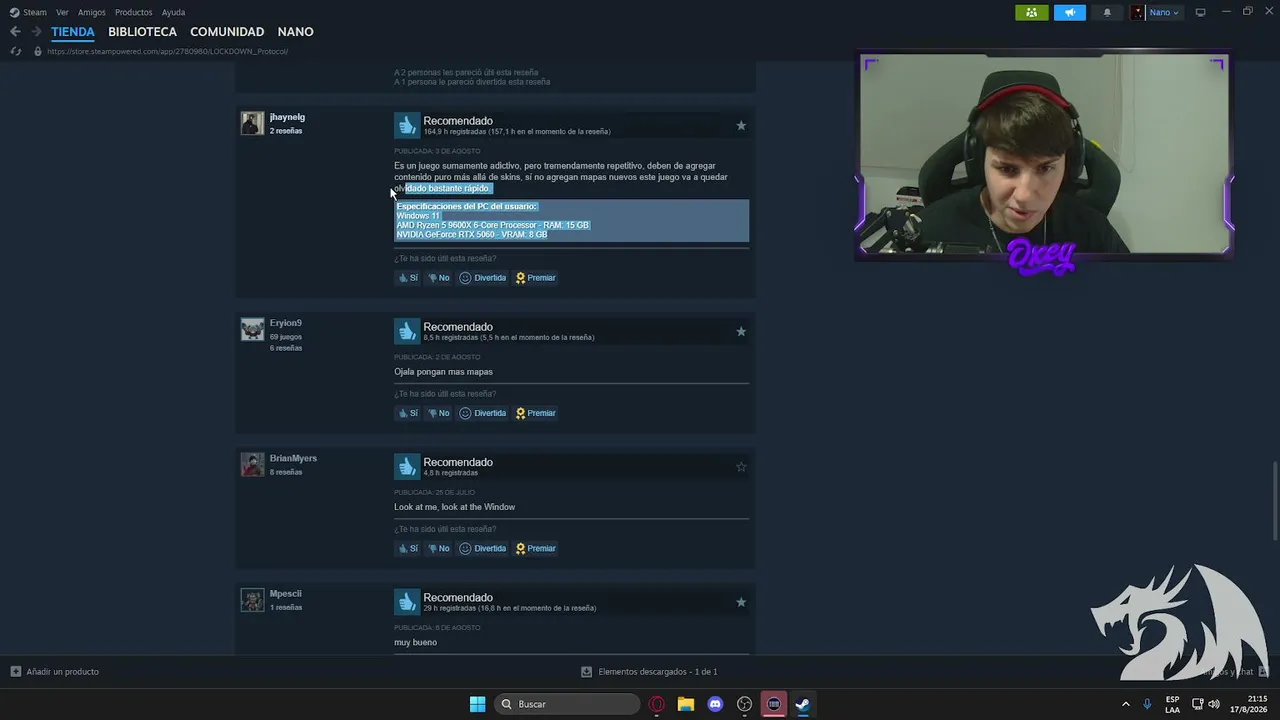Click thumbs-up icon on Mpescii's review
The image size is (1280, 720).
pos(407,602)
